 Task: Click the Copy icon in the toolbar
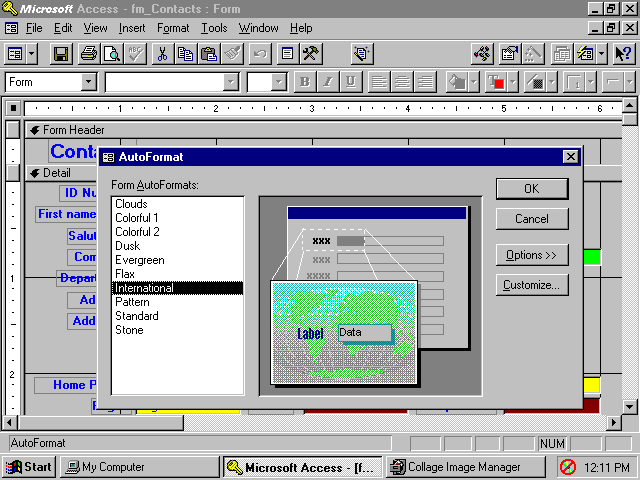tap(186, 54)
